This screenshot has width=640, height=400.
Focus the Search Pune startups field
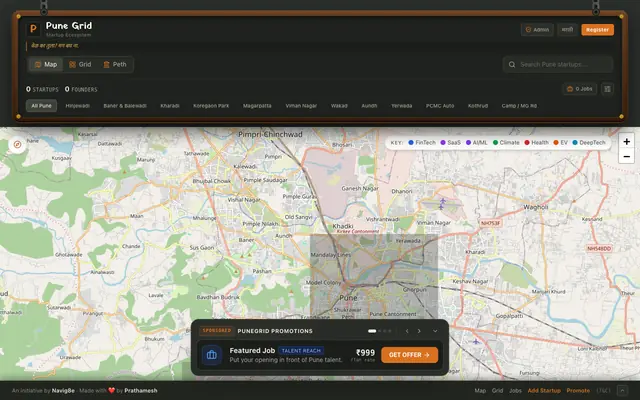[x=558, y=64]
